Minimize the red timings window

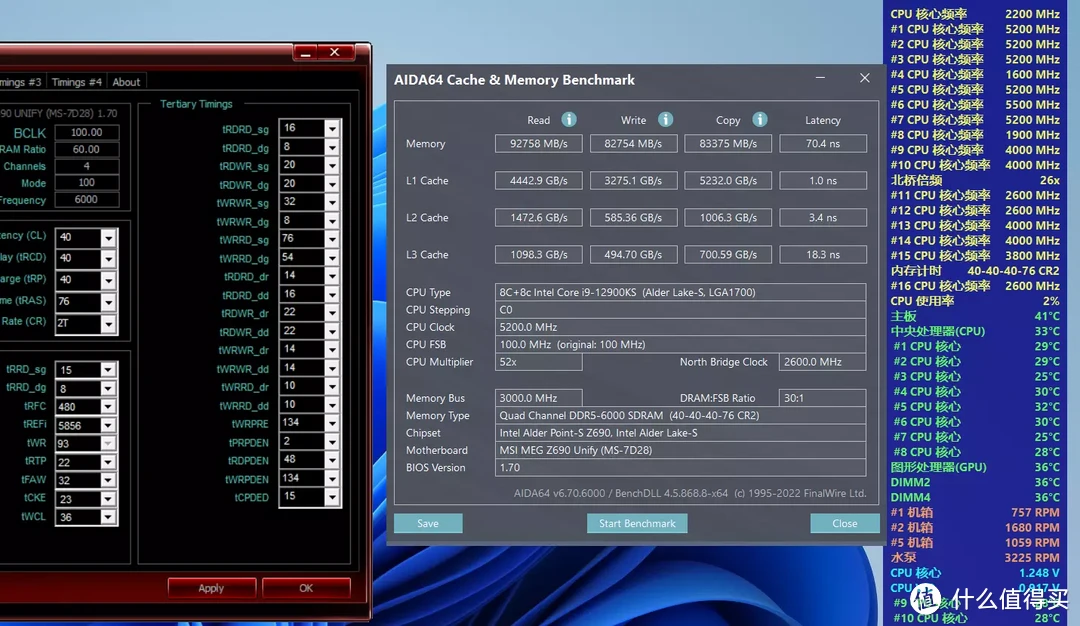click(306, 52)
